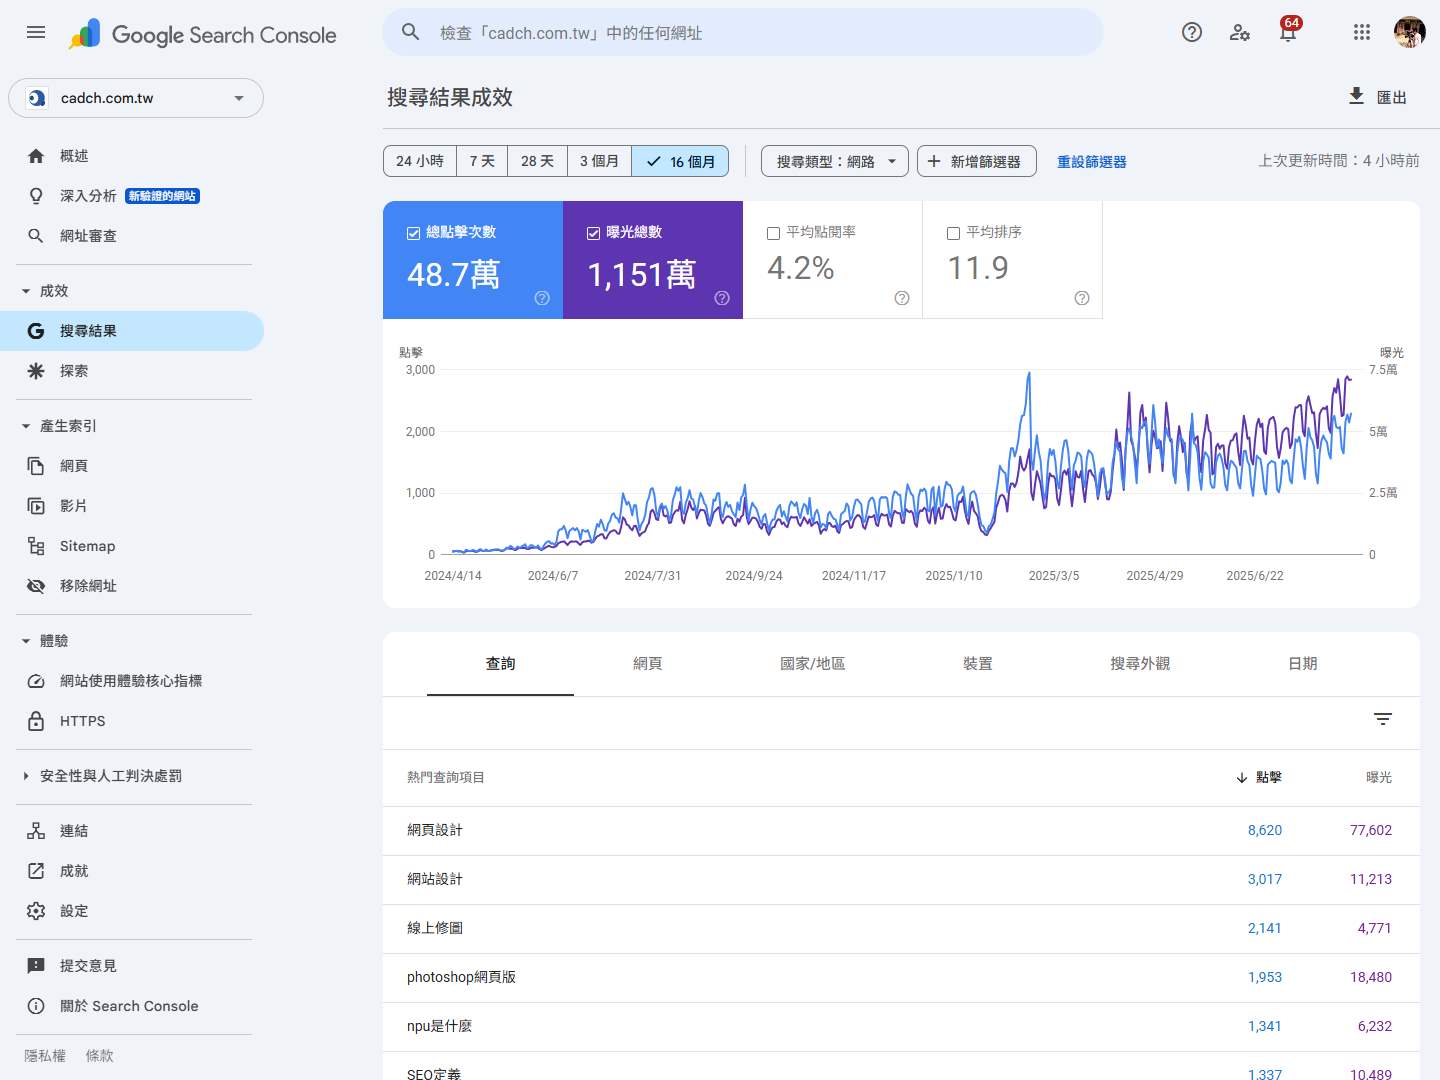Viewport: 1440px width, 1080px height.
Task: Switch to the 國家/地區 tab
Action: point(812,664)
